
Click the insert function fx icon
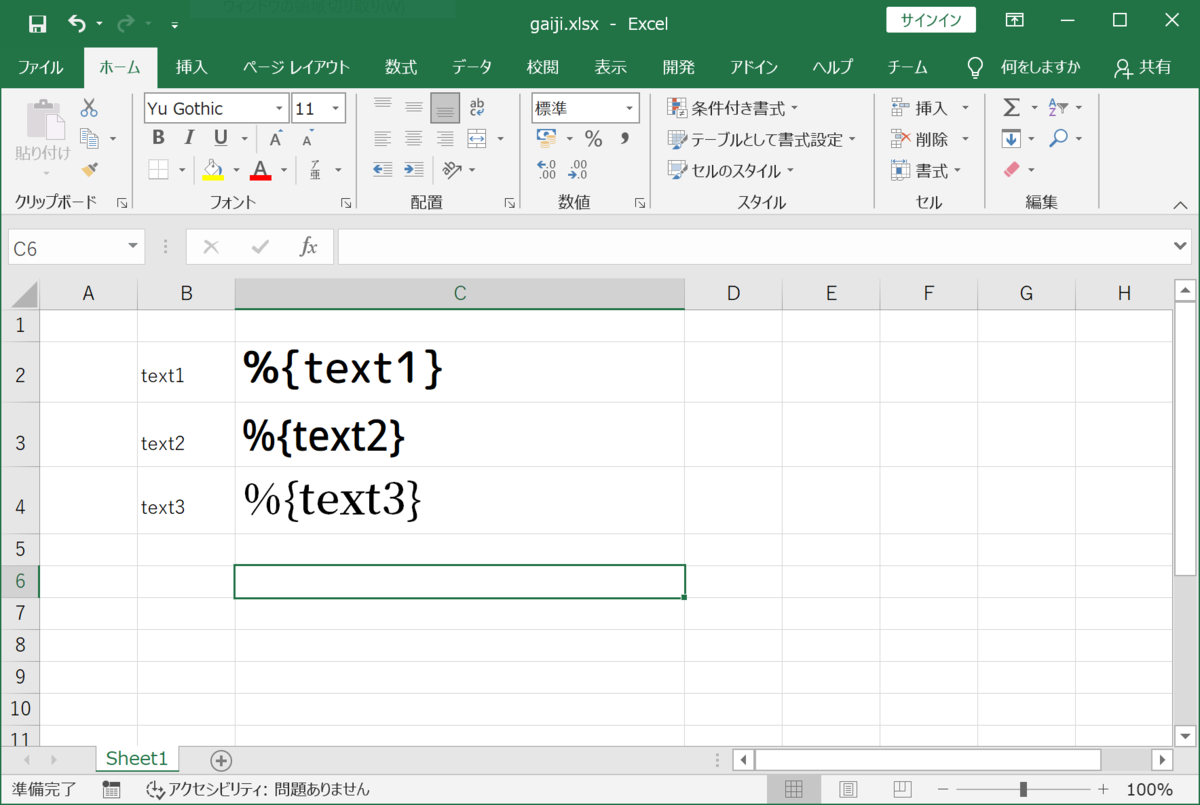(x=309, y=247)
